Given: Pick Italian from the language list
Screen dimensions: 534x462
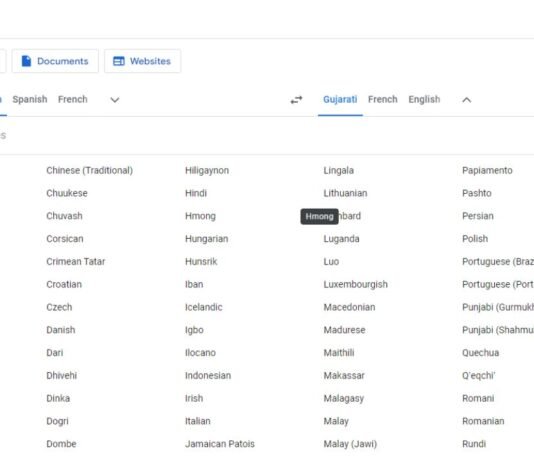Looking at the screenshot, I should point(198,421).
